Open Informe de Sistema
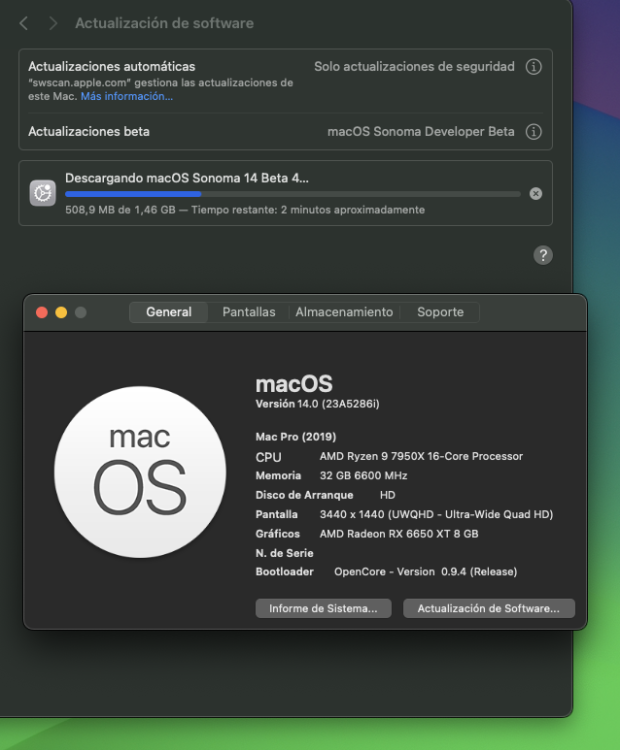The width and height of the screenshot is (620, 750). click(x=323, y=608)
